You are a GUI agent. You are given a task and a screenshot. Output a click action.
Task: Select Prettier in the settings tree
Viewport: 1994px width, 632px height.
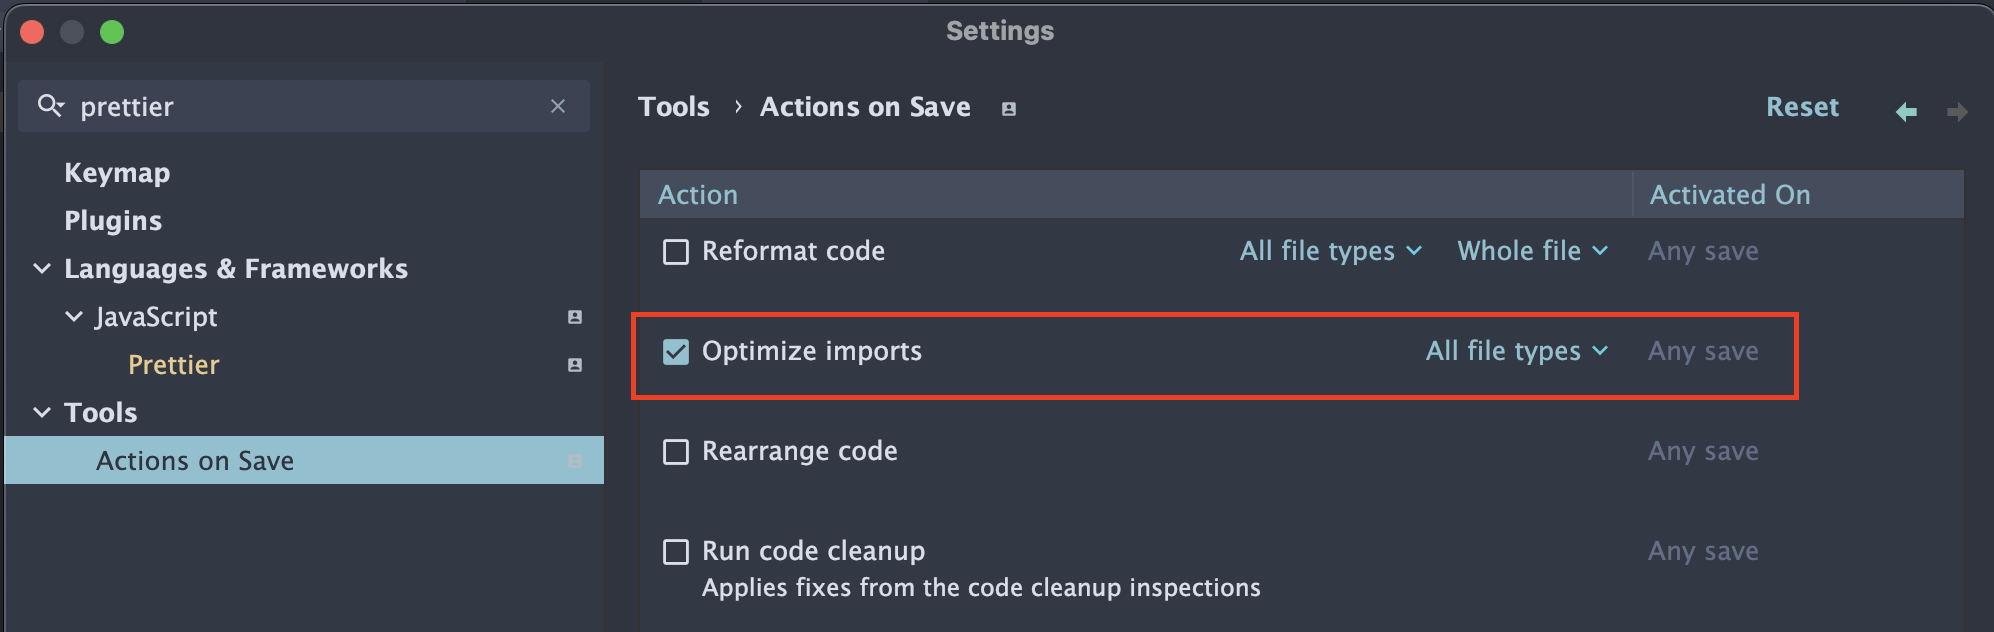[174, 365]
